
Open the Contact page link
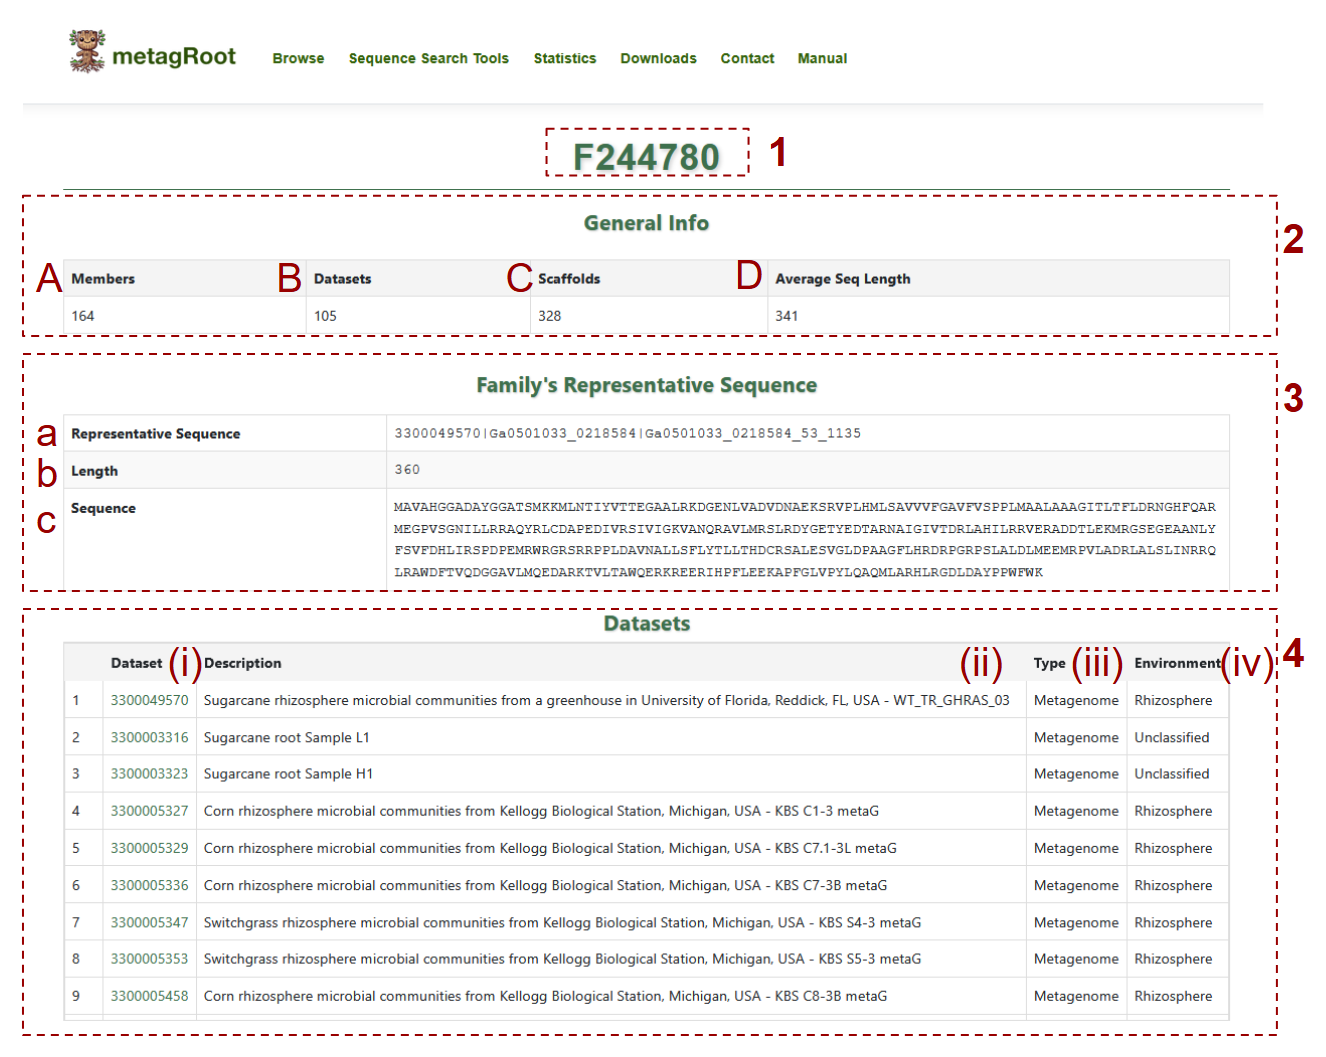747,59
